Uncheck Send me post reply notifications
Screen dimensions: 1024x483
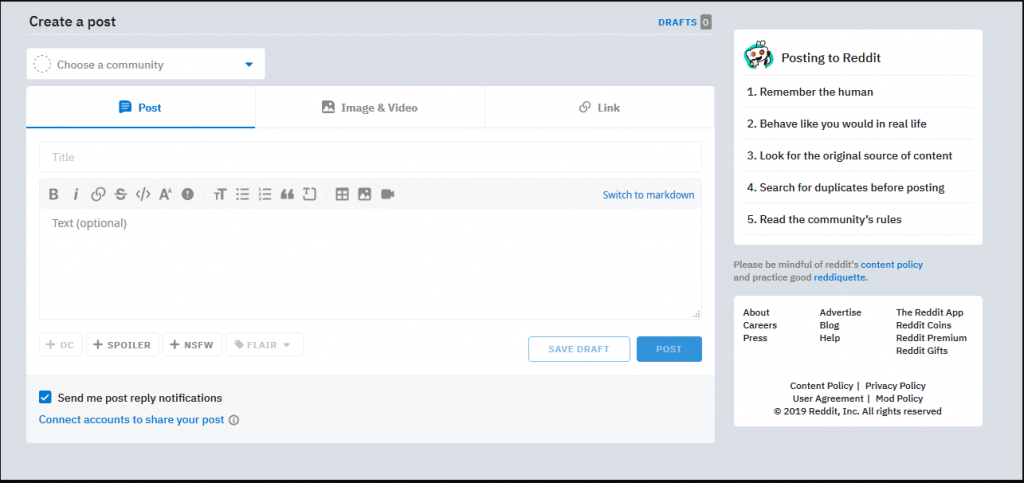tap(45, 397)
